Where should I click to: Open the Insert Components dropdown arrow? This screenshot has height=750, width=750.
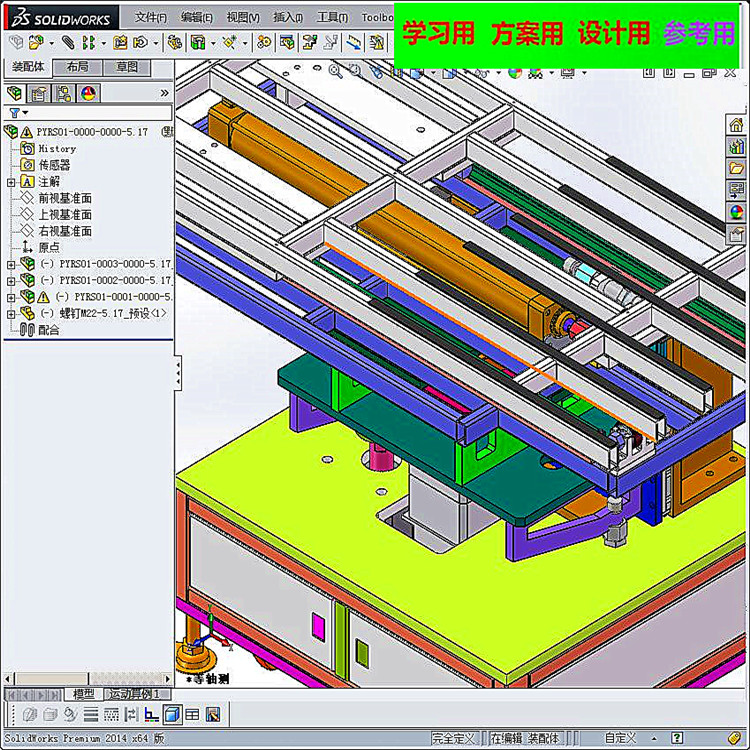click(x=51, y=44)
